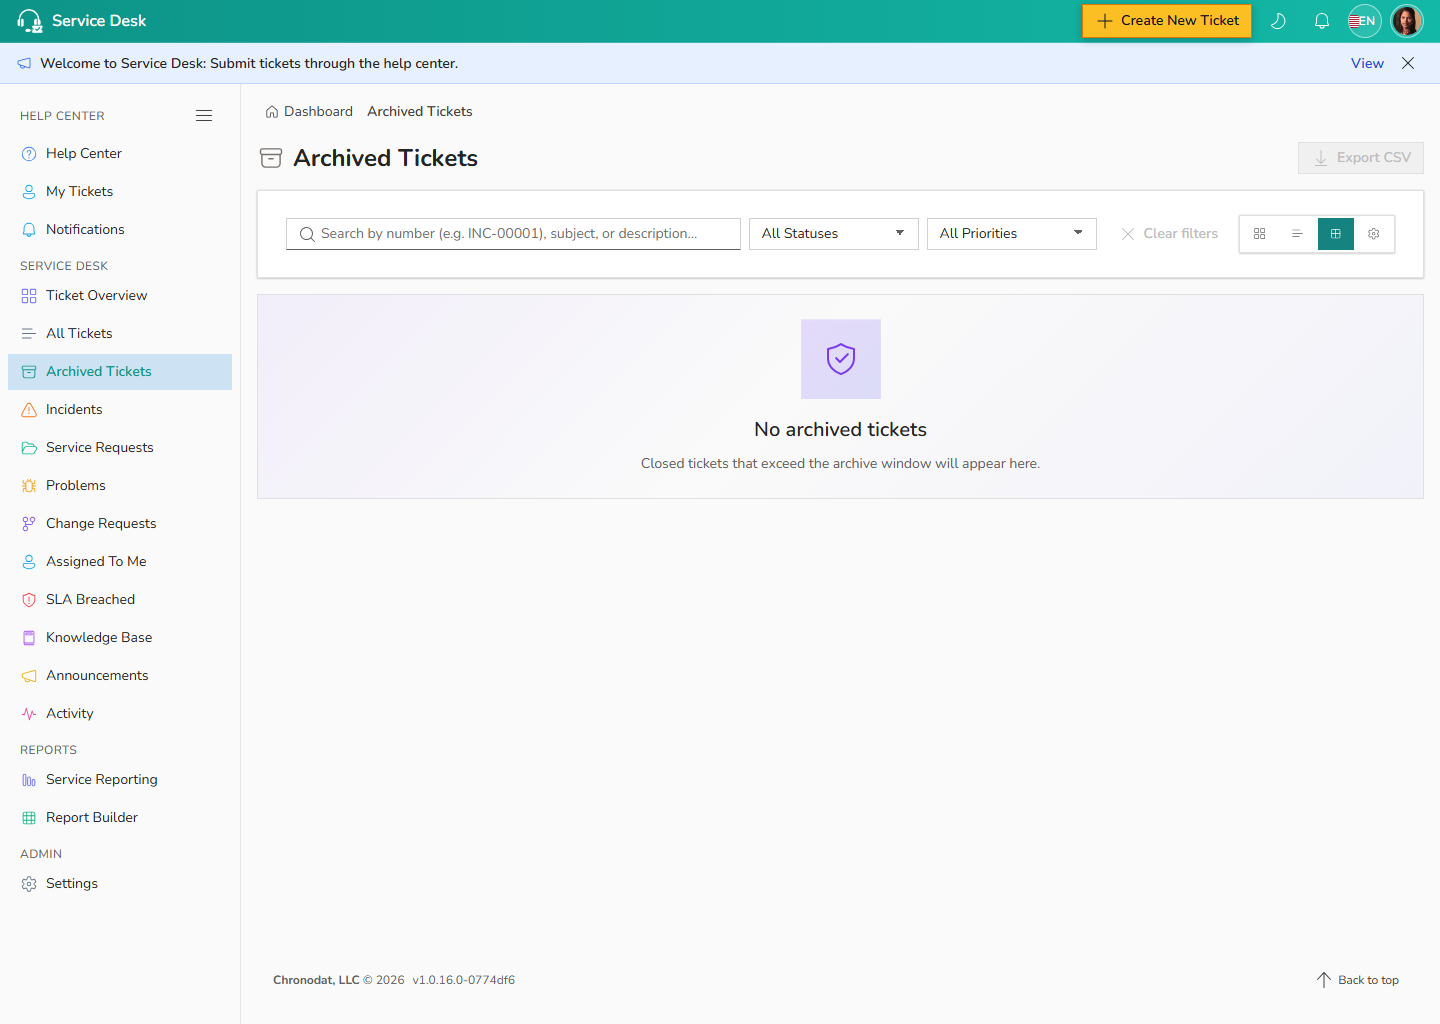Open Service Reporting page

tap(120, 779)
